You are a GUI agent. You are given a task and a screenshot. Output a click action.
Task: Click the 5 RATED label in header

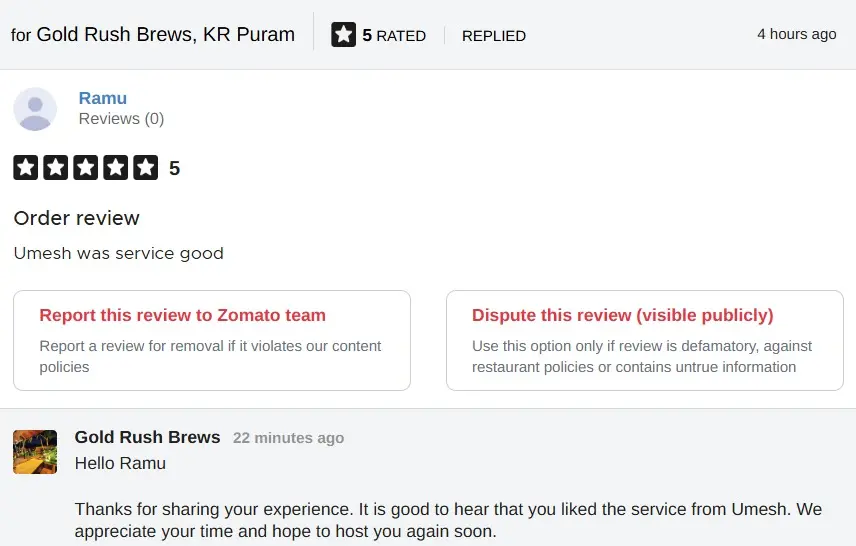coord(394,36)
